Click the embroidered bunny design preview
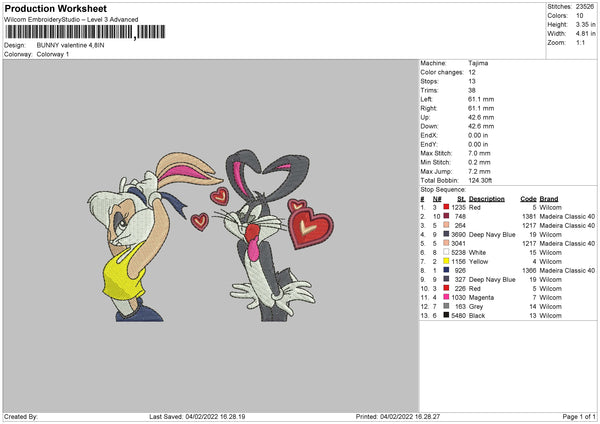The height and width of the screenshot is (424, 600). pos(210,236)
